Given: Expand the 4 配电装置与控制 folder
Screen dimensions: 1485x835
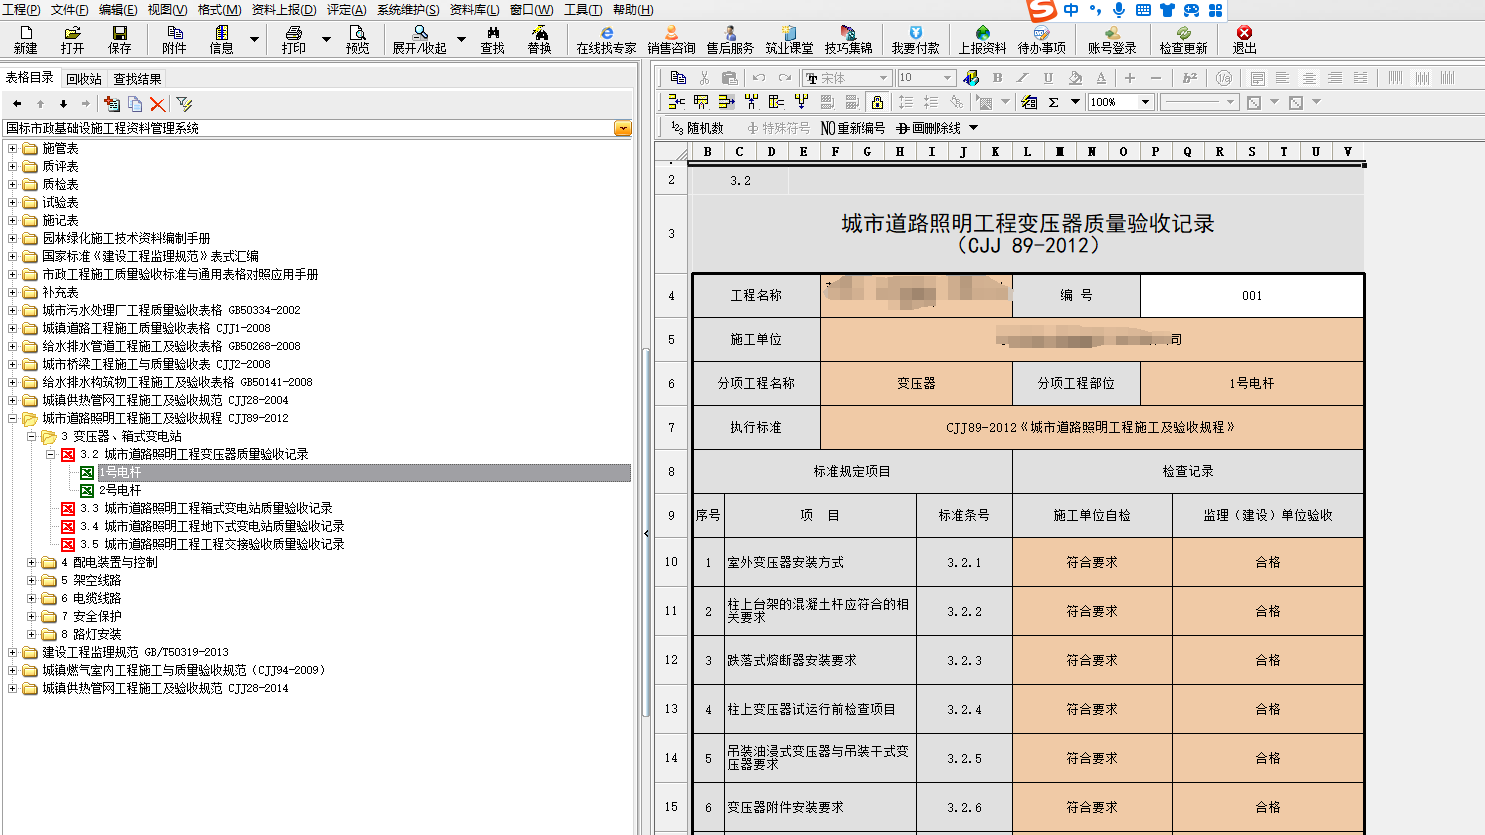Looking at the screenshot, I should point(32,562).
